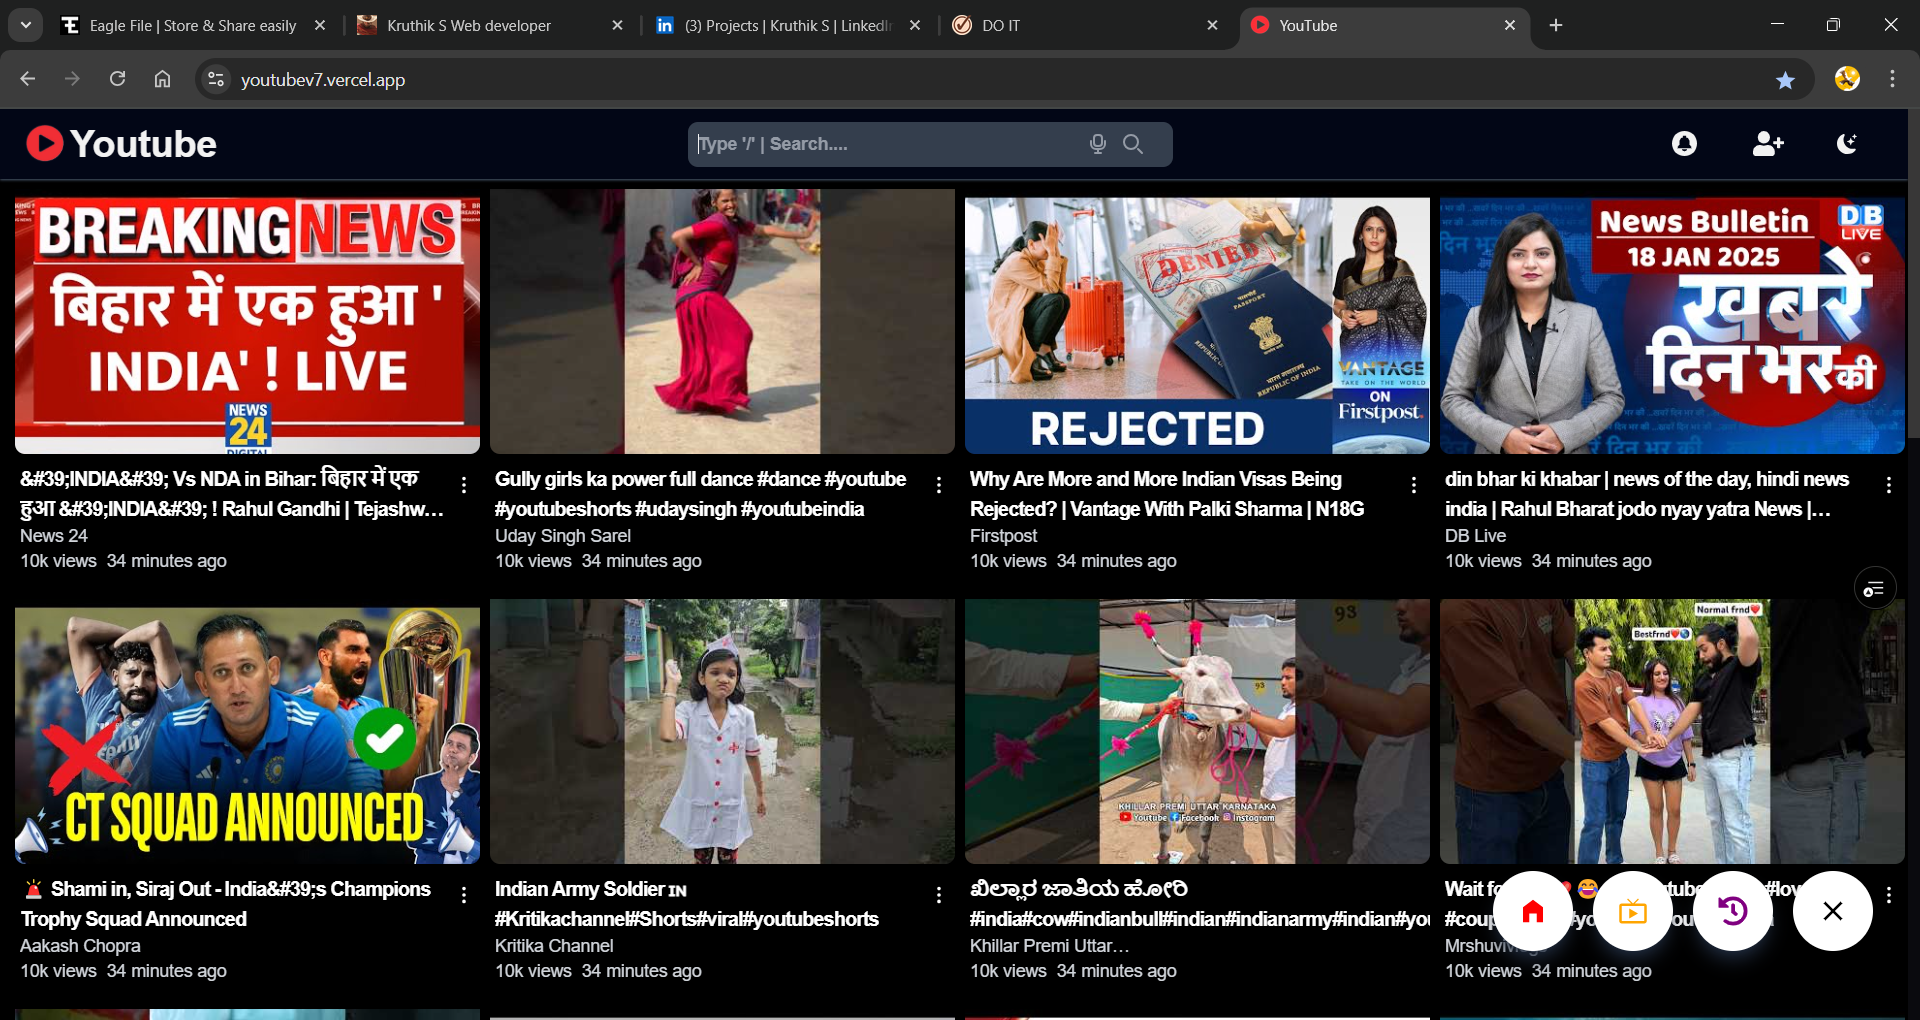Click the Youtube logo play icon

[44, 144]
